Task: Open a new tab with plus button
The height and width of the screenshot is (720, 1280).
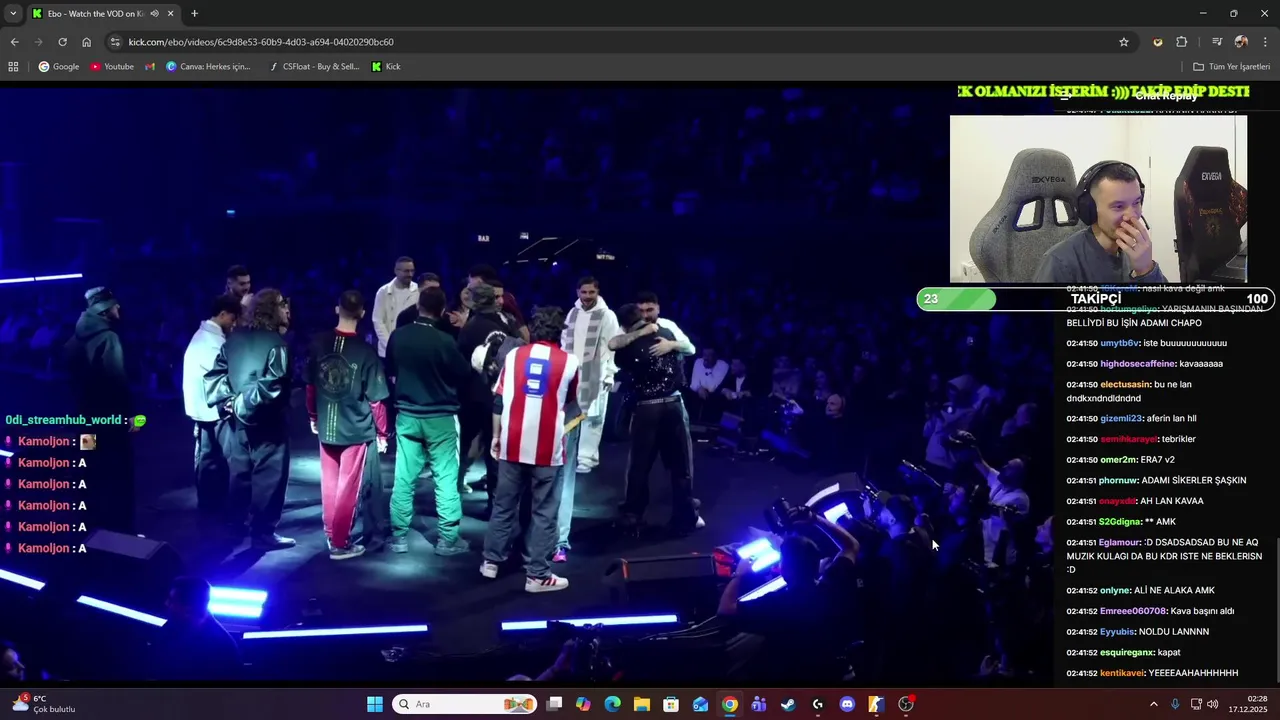Action: [x=194, y=14]
